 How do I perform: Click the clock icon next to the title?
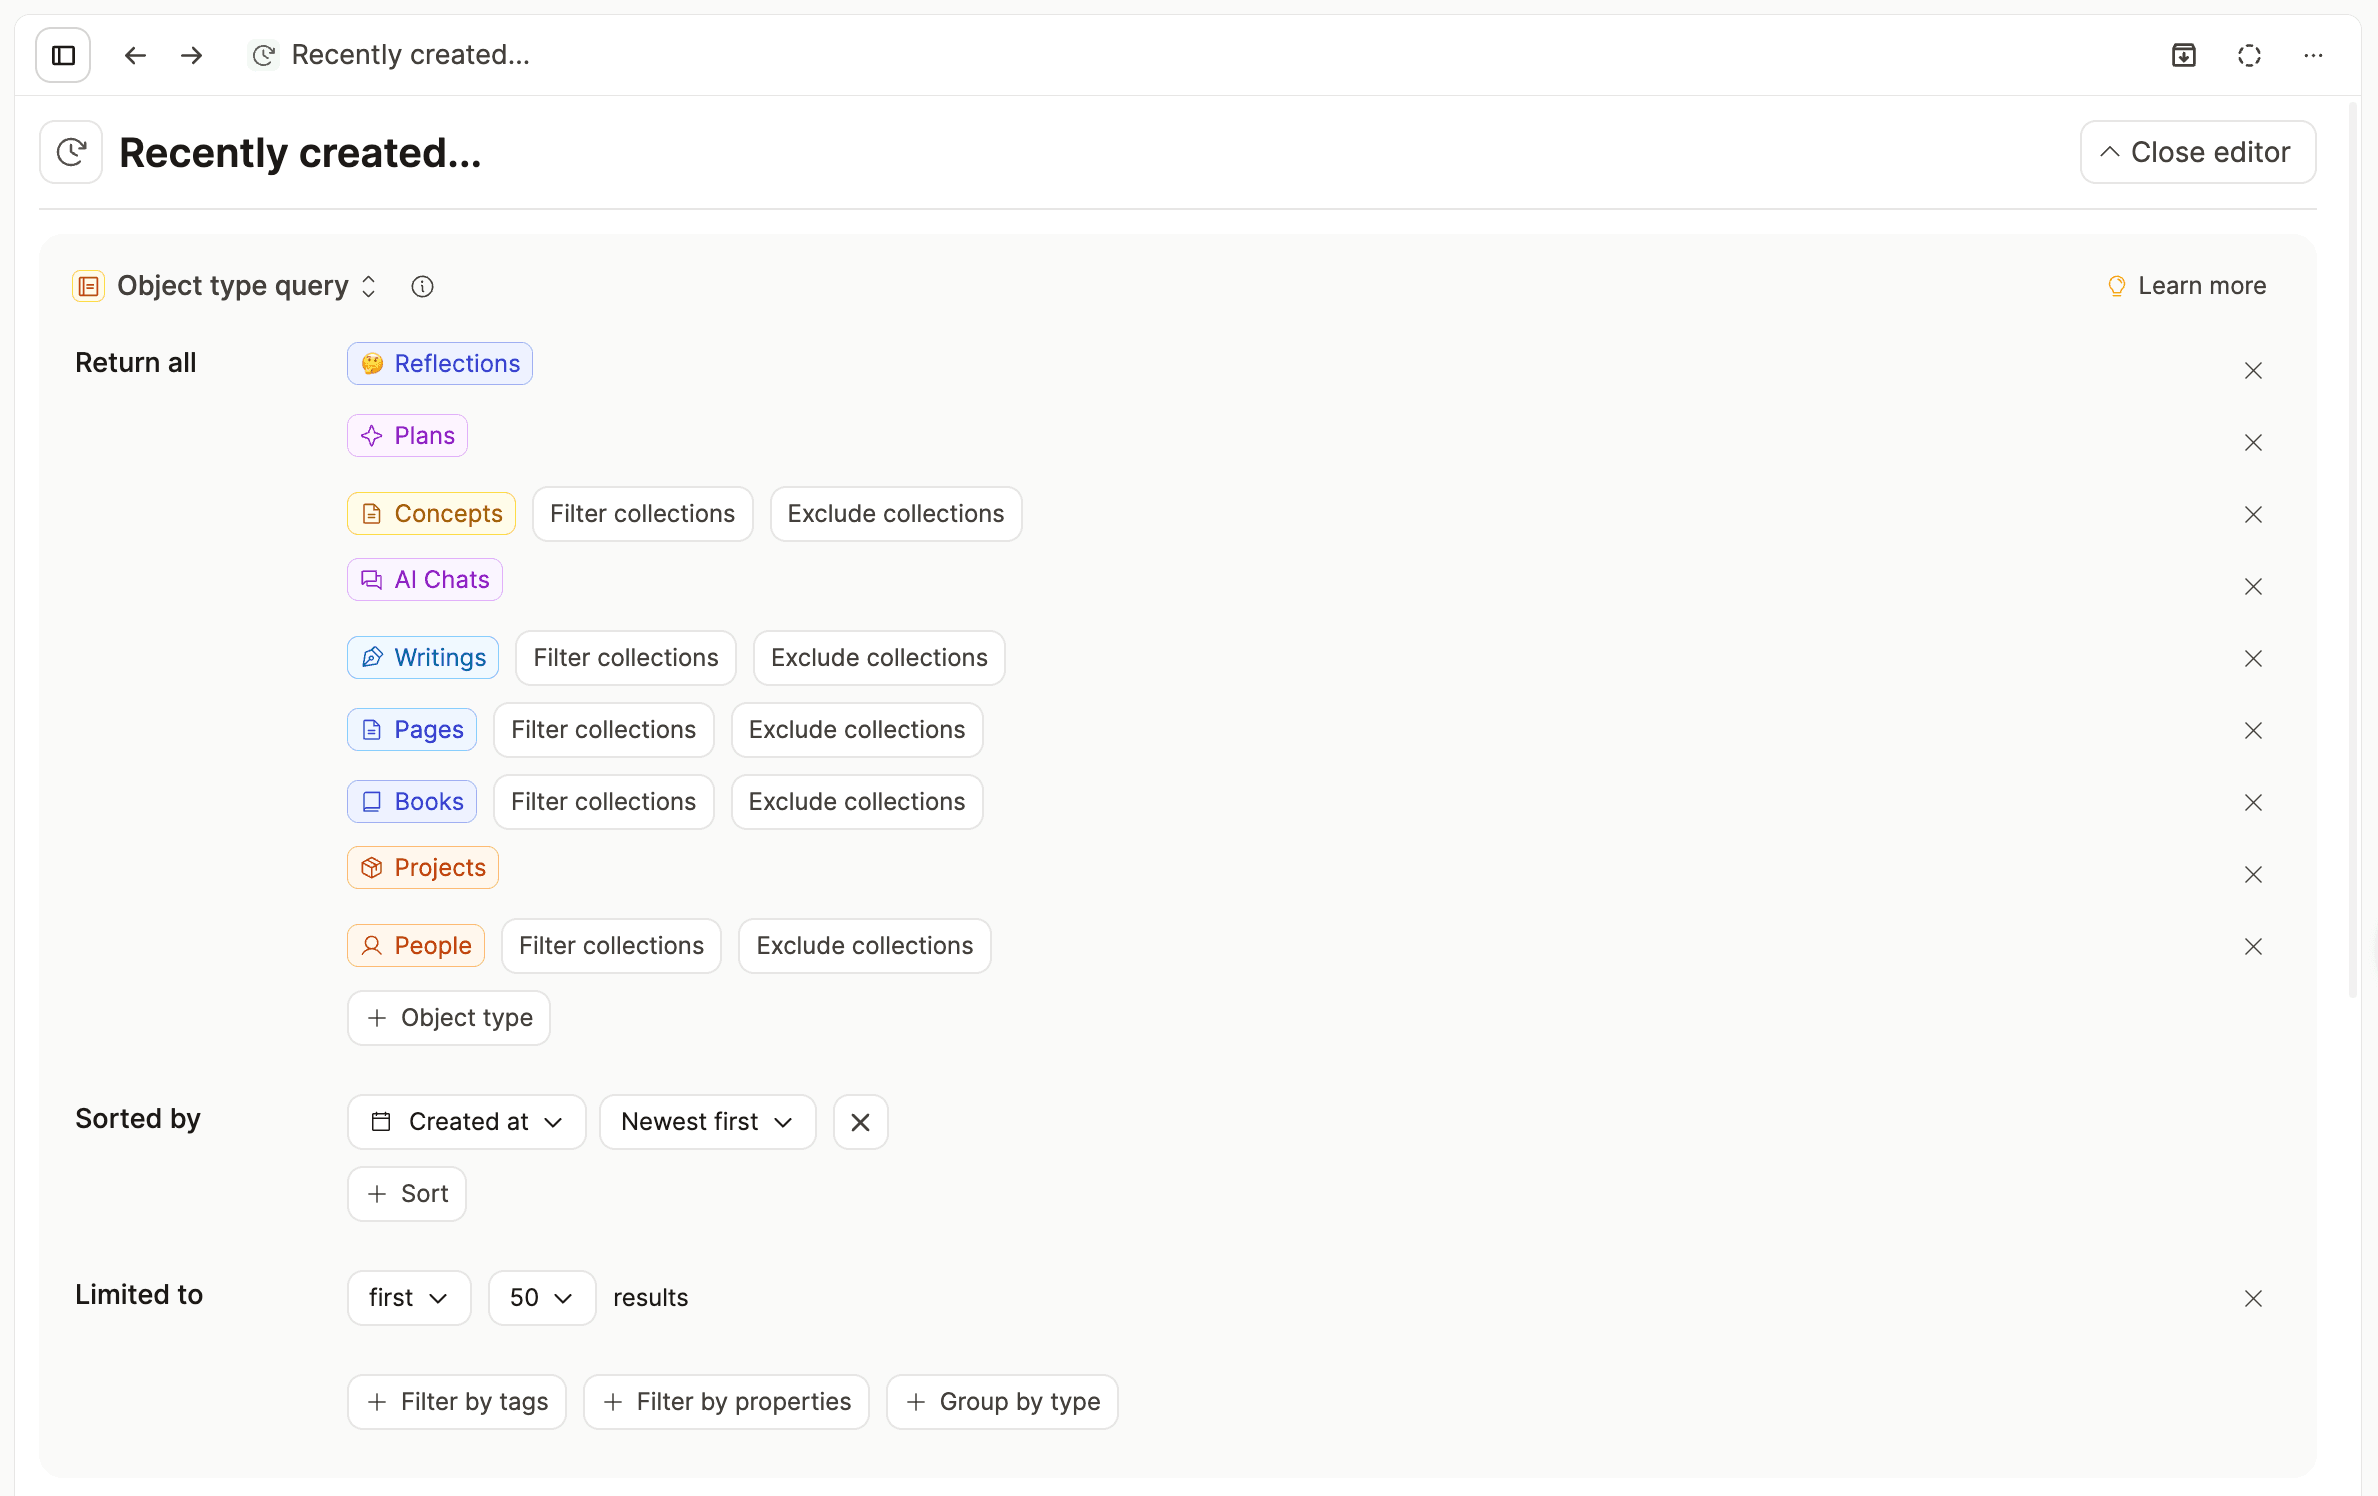point(70,151)
